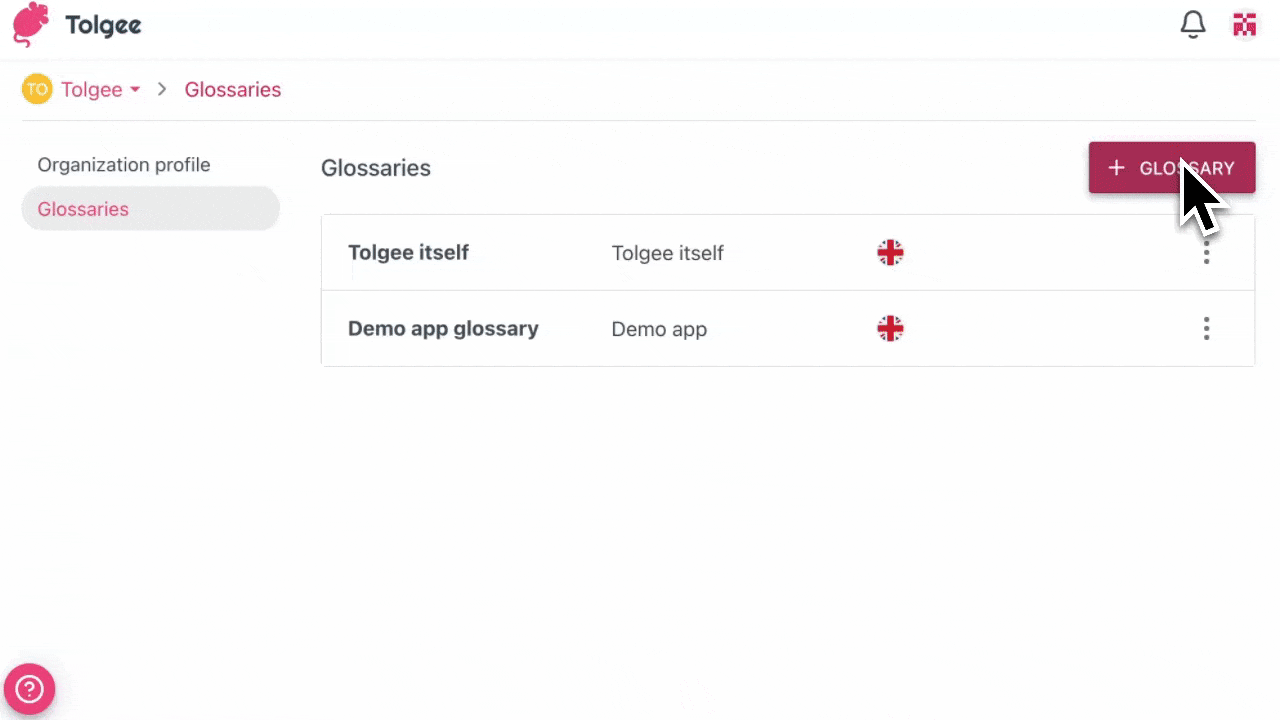
Task: Click the breadcrumb chevron separator
Action: coord(161,89)
